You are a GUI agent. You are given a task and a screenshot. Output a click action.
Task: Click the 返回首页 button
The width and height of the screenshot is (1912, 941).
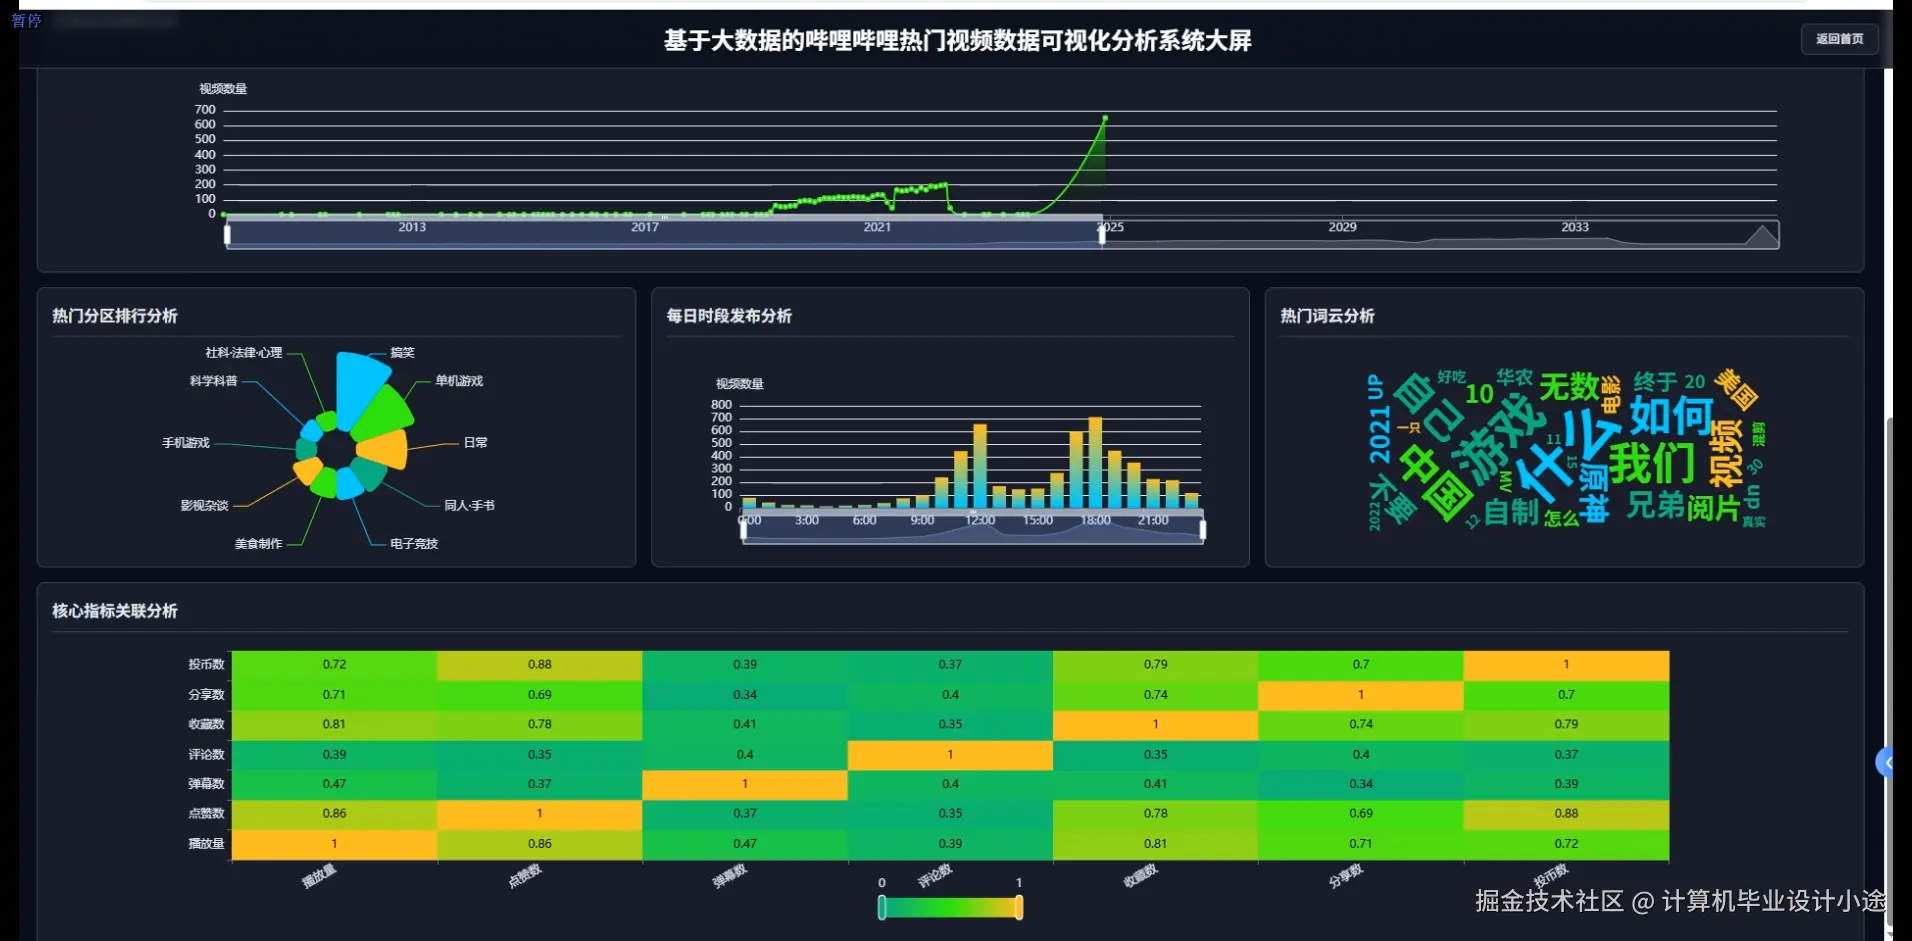[x=1839, y=39]
